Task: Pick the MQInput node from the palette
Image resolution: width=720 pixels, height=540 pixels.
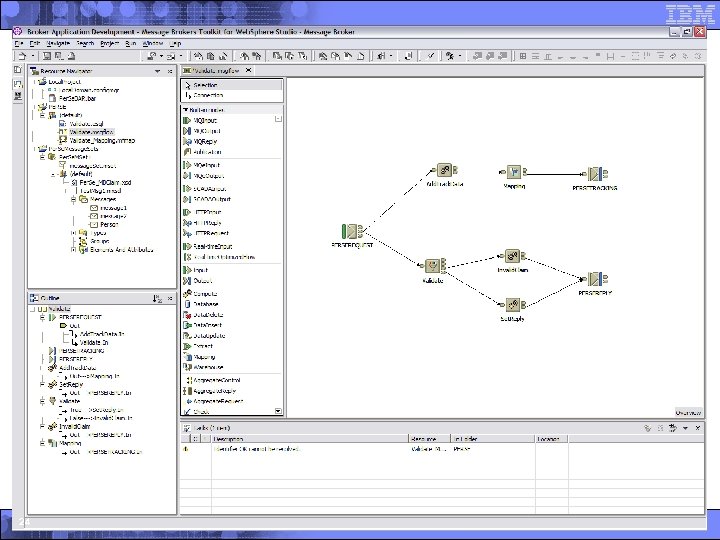Action: (x=200, y=120)
